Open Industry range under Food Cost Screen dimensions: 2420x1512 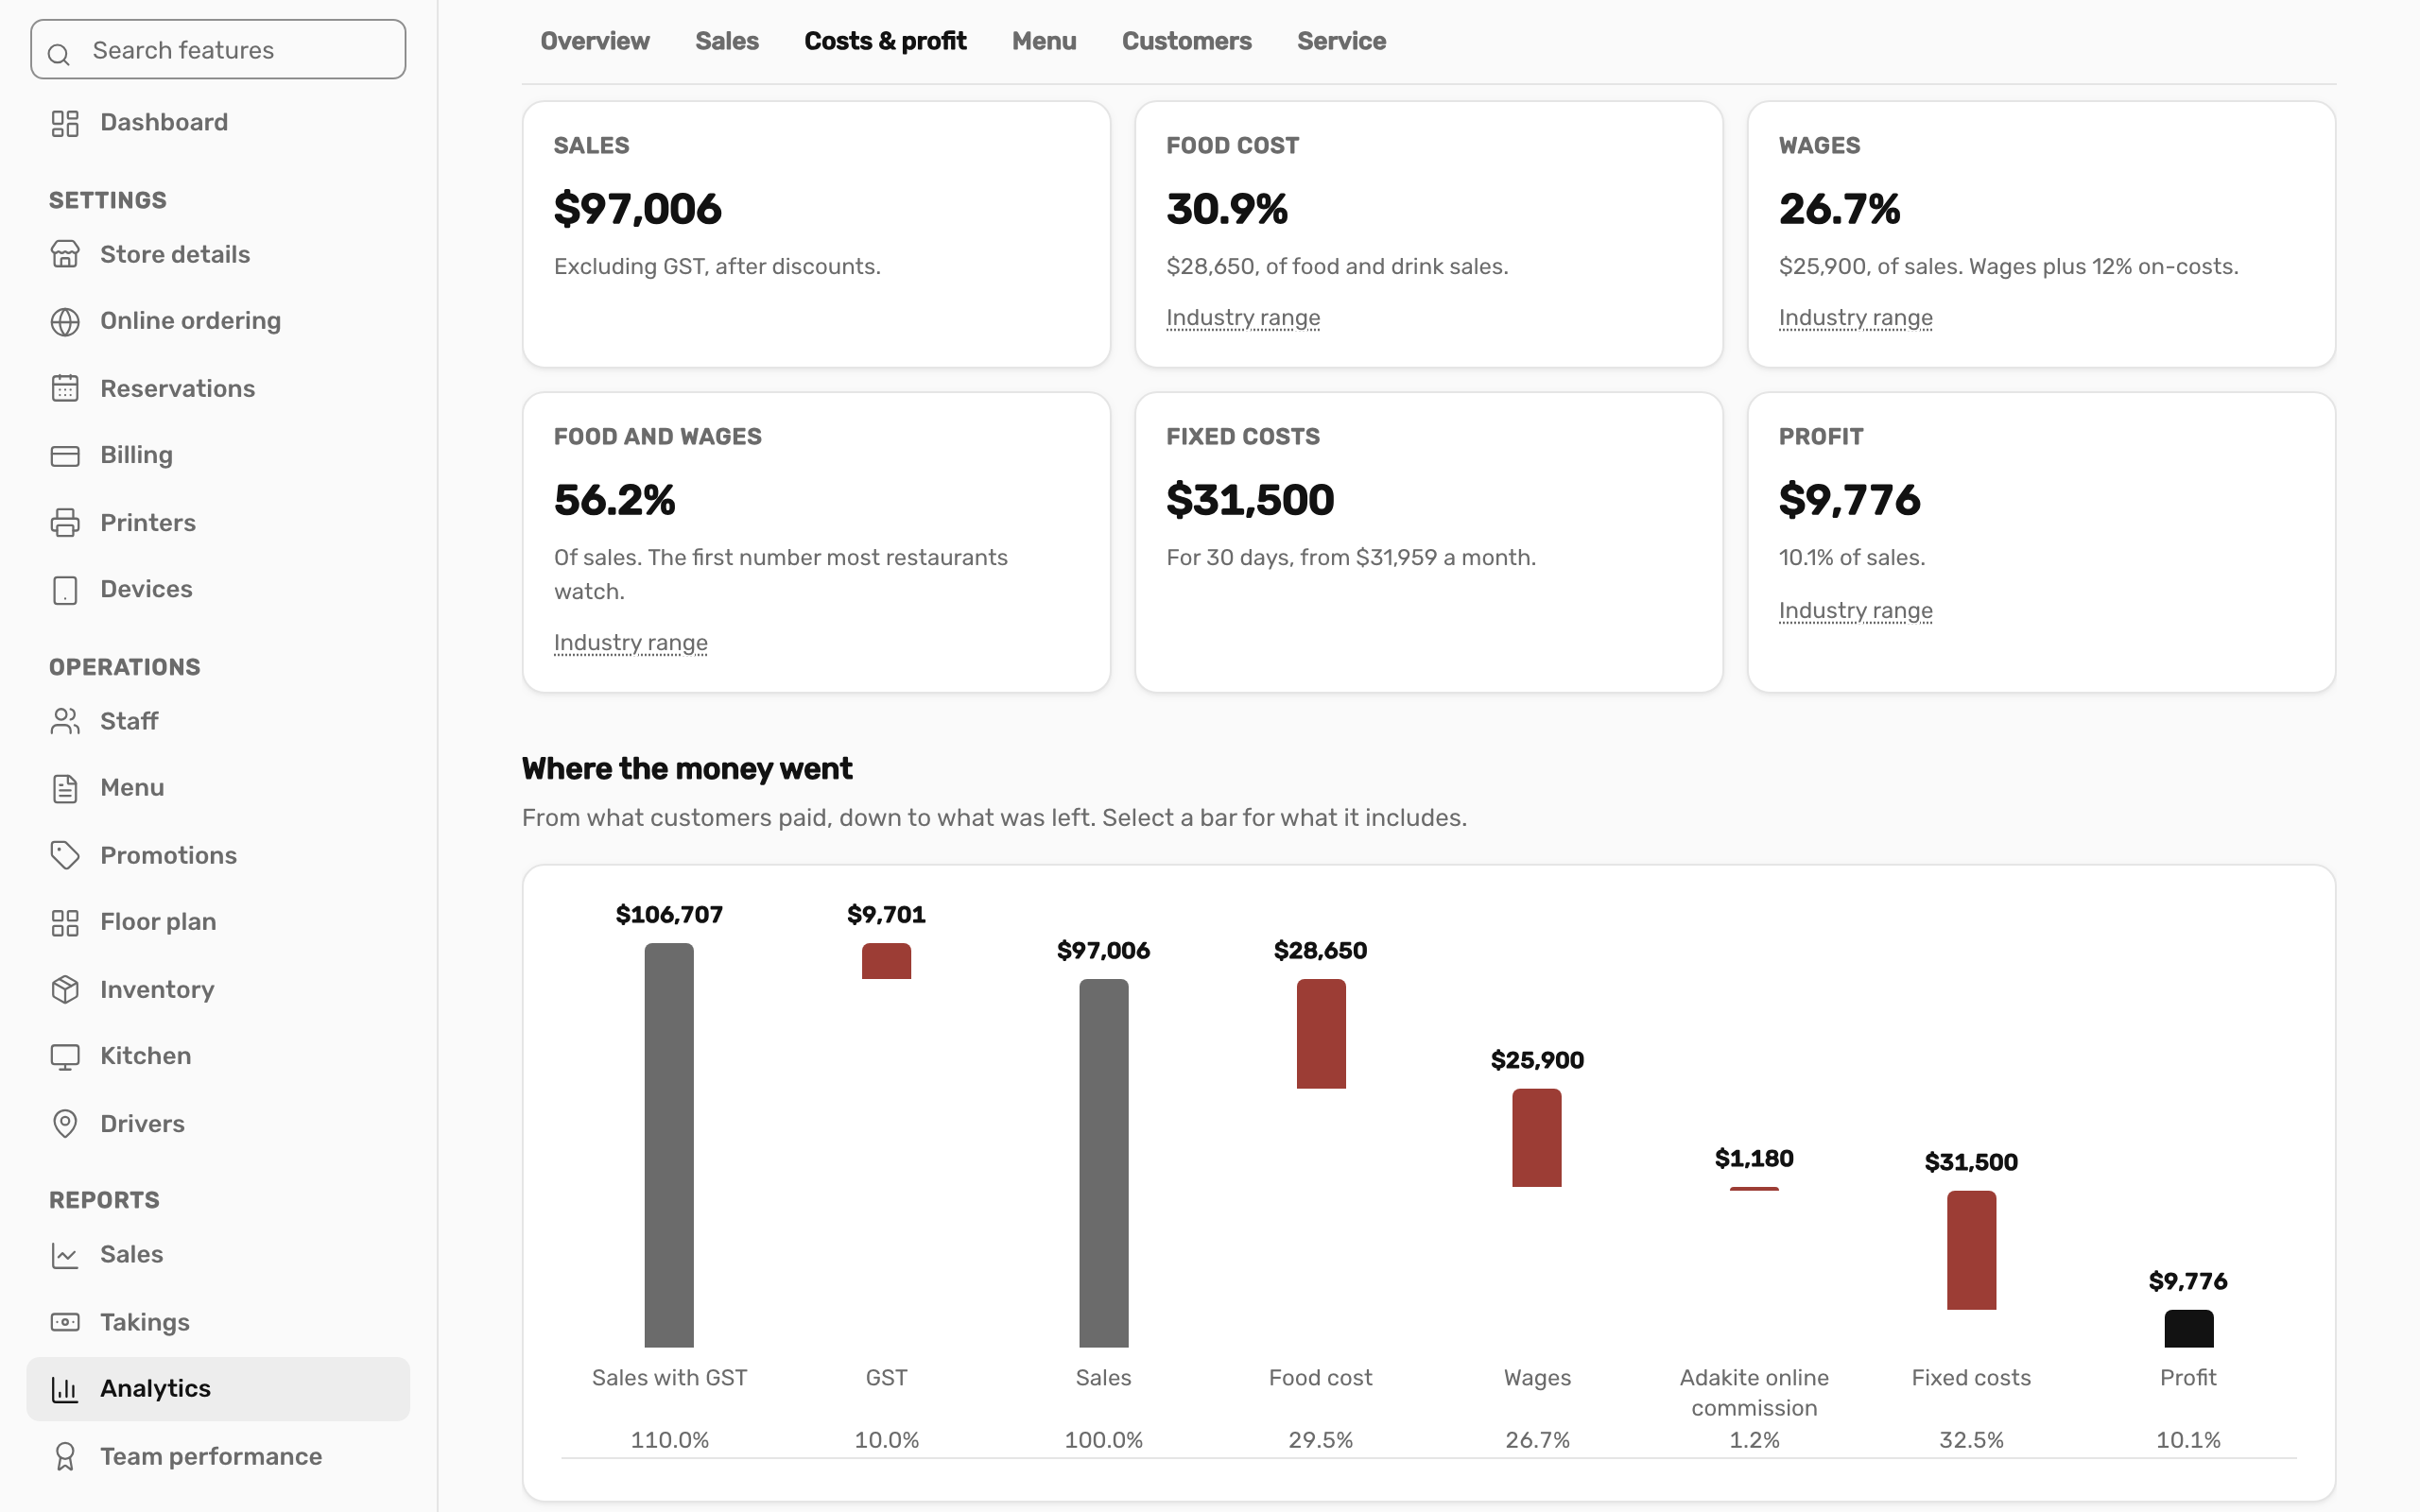click(x=1243, y=318)
